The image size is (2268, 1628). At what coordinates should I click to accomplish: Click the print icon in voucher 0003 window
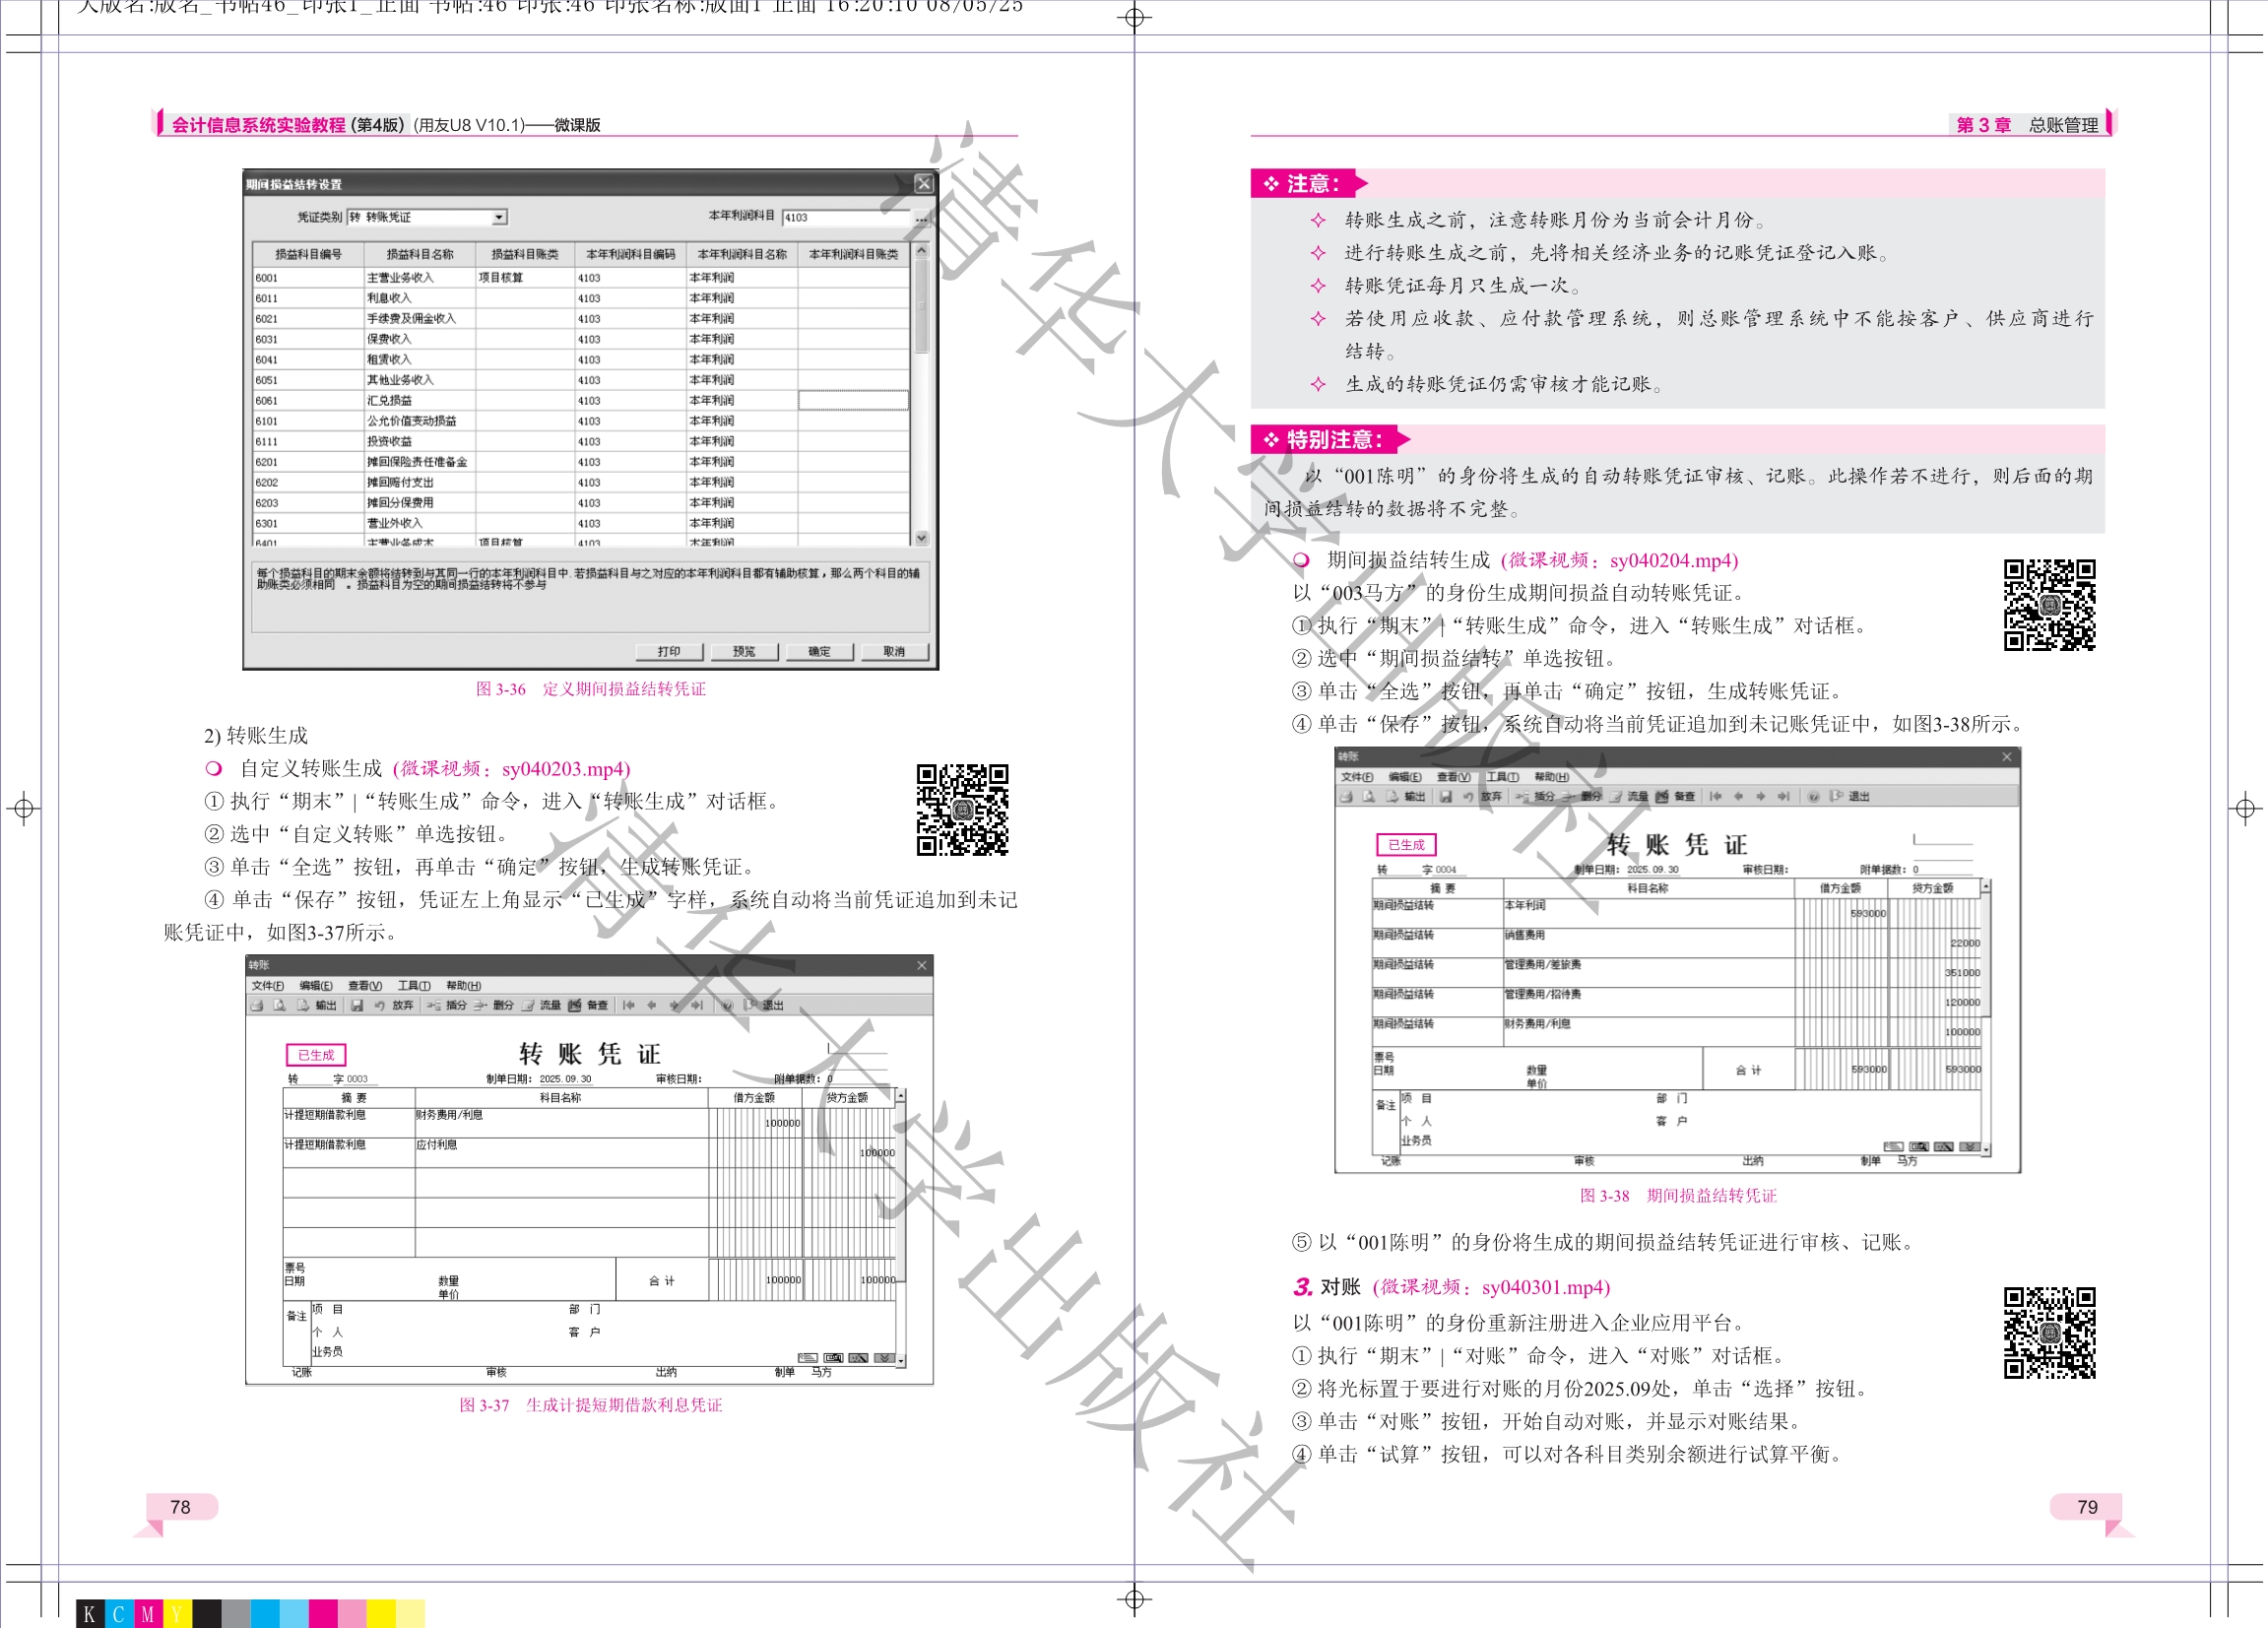(257, 1005)
